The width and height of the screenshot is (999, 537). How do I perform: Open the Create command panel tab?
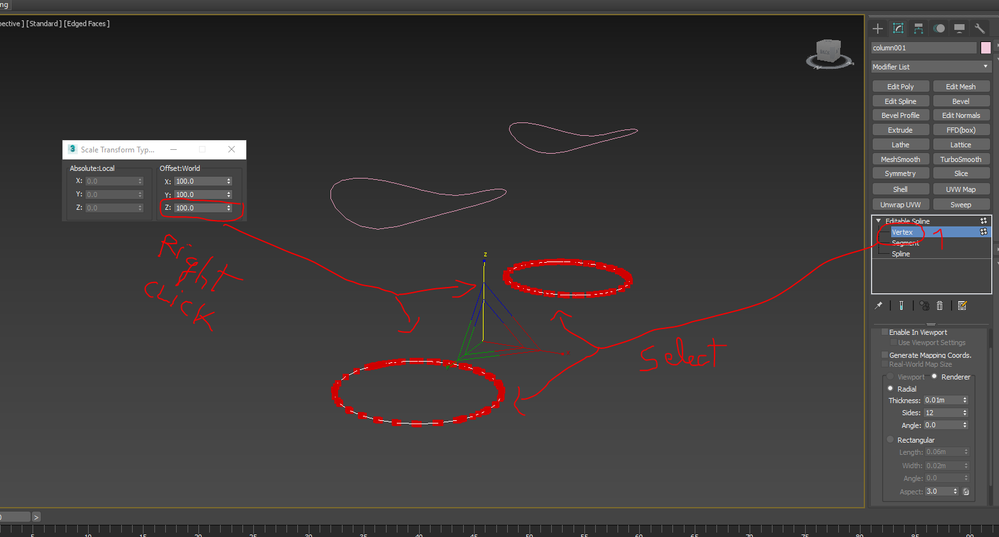click(x=877, y=28)
